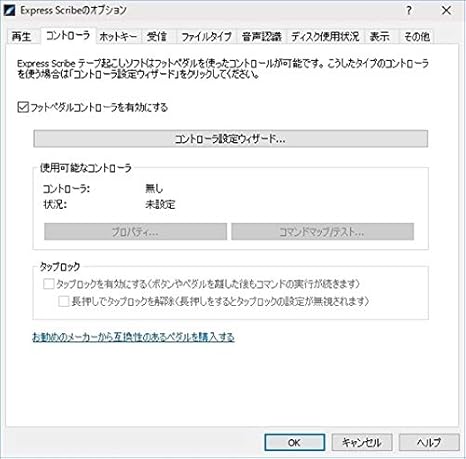Click the タップロック group heading

pos(60,266)
